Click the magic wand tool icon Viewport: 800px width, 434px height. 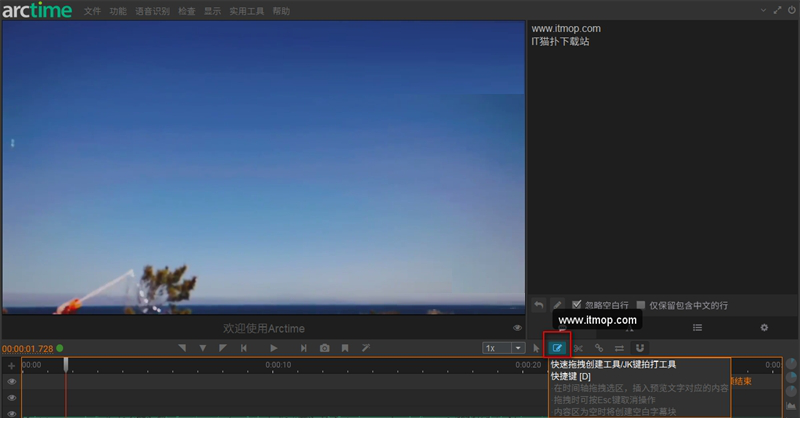(366, 348)
